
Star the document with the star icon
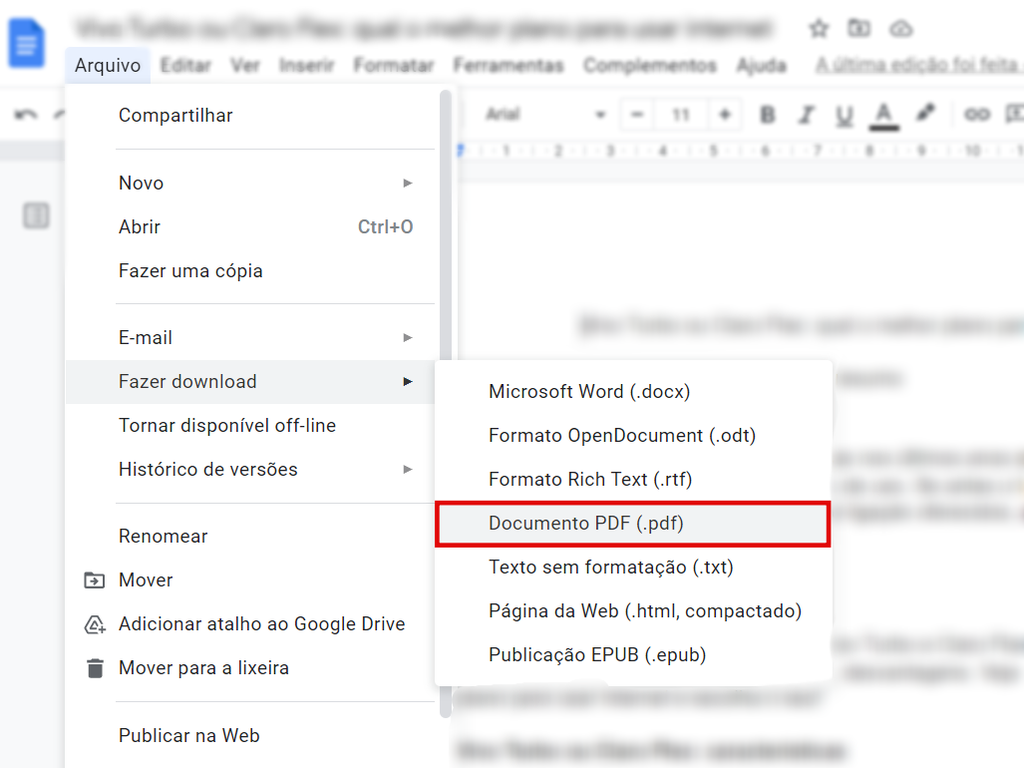(x=818, y=29)
